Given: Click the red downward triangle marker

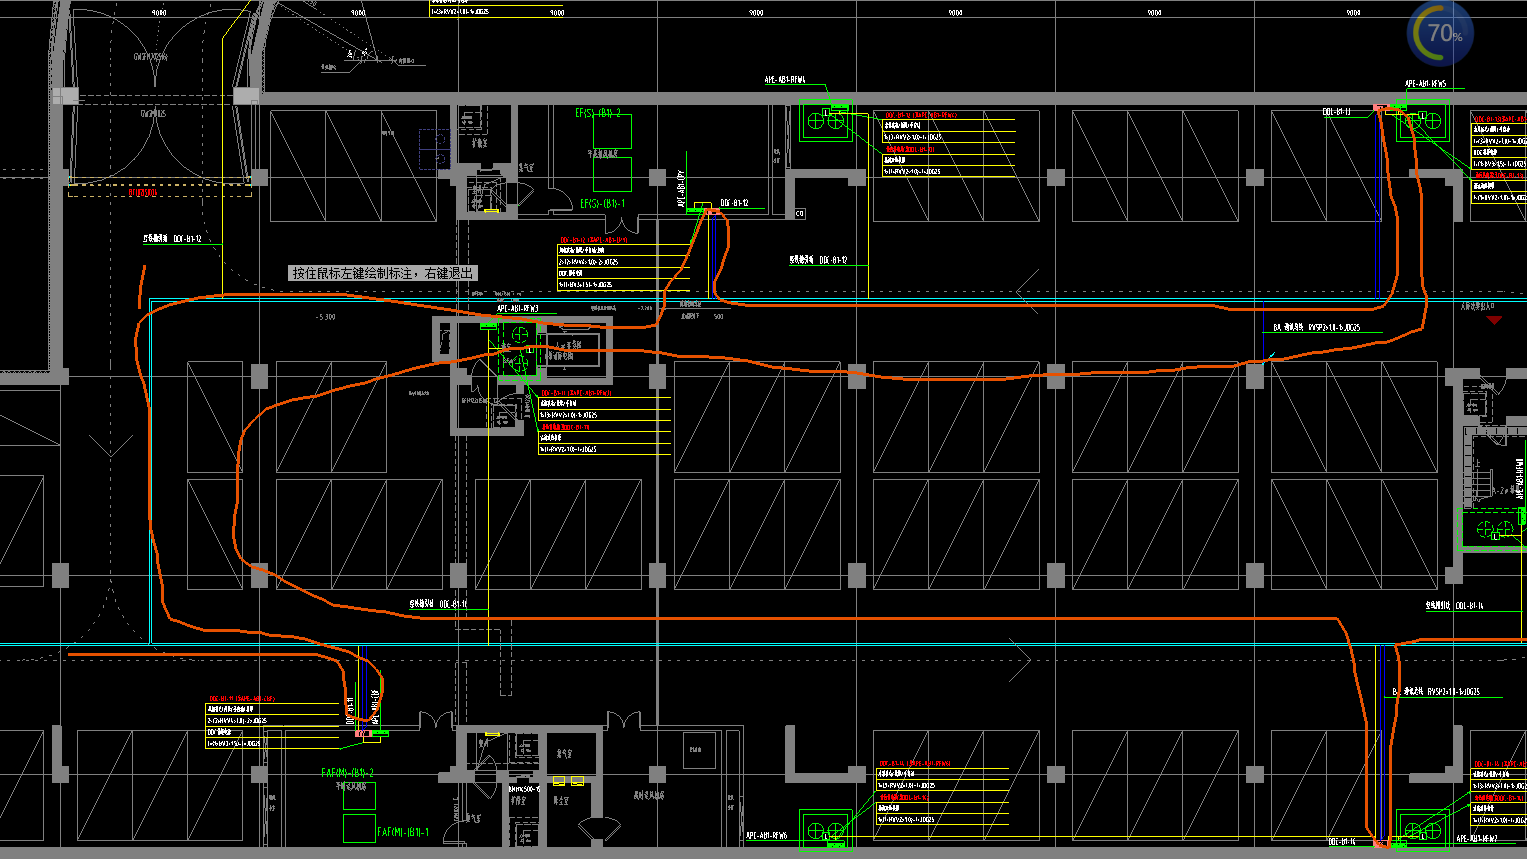Looking at the screenshot, I should [x=1494, y=320].
